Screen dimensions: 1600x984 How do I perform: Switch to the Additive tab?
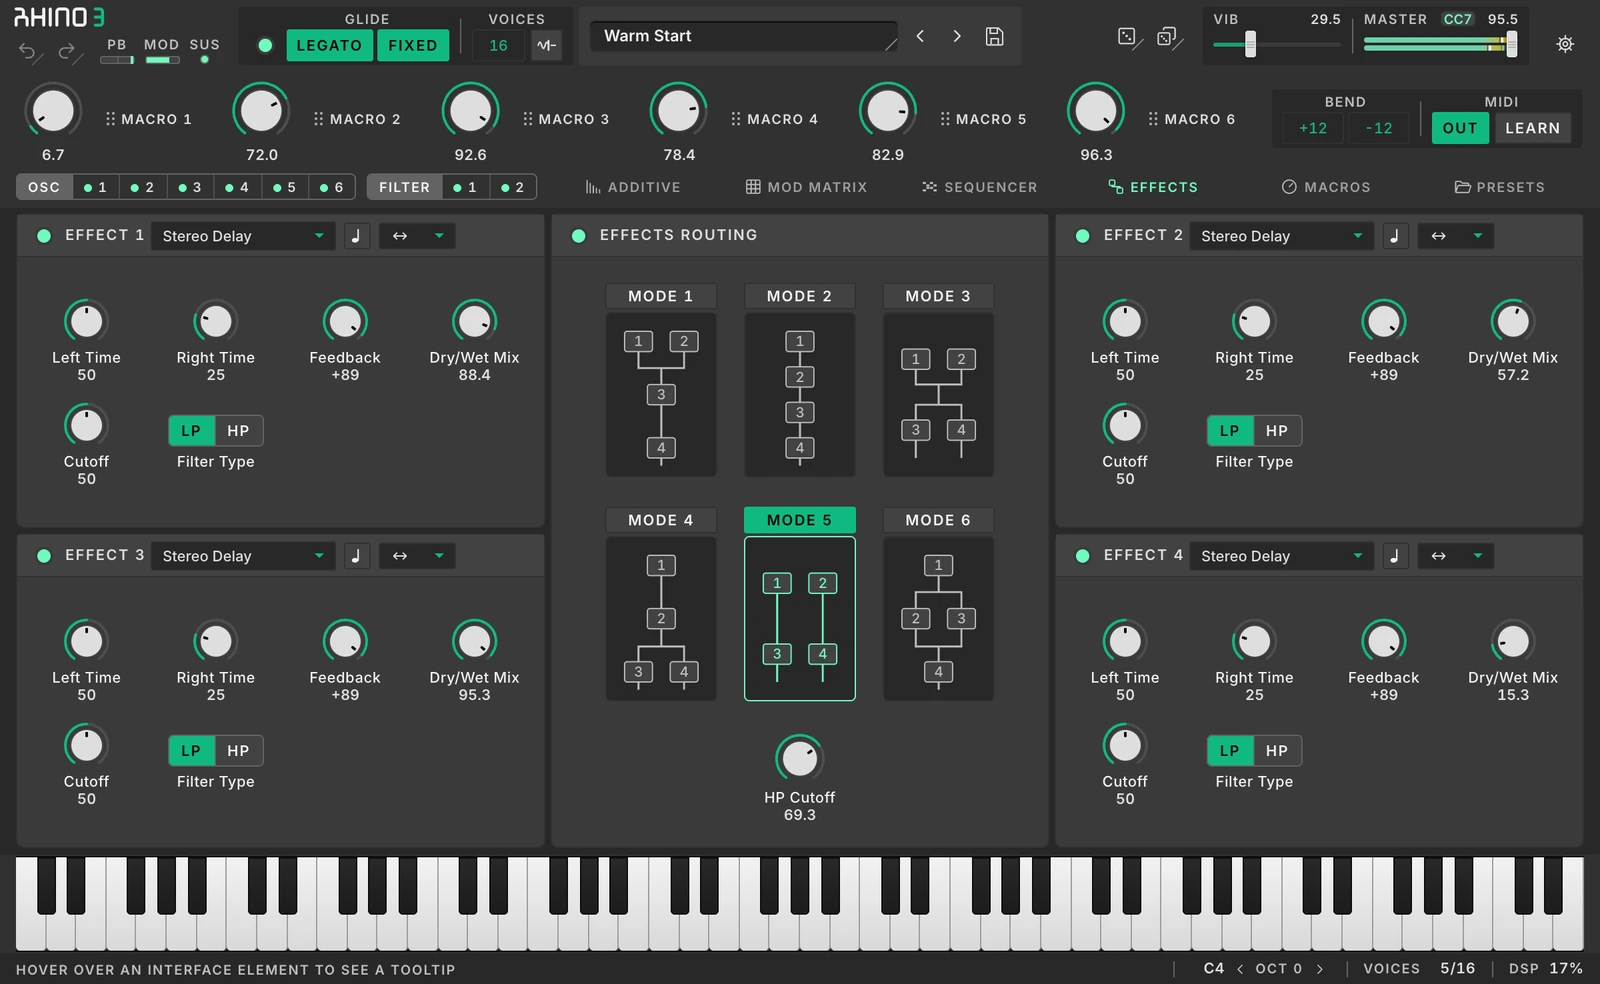coord(633,187)
